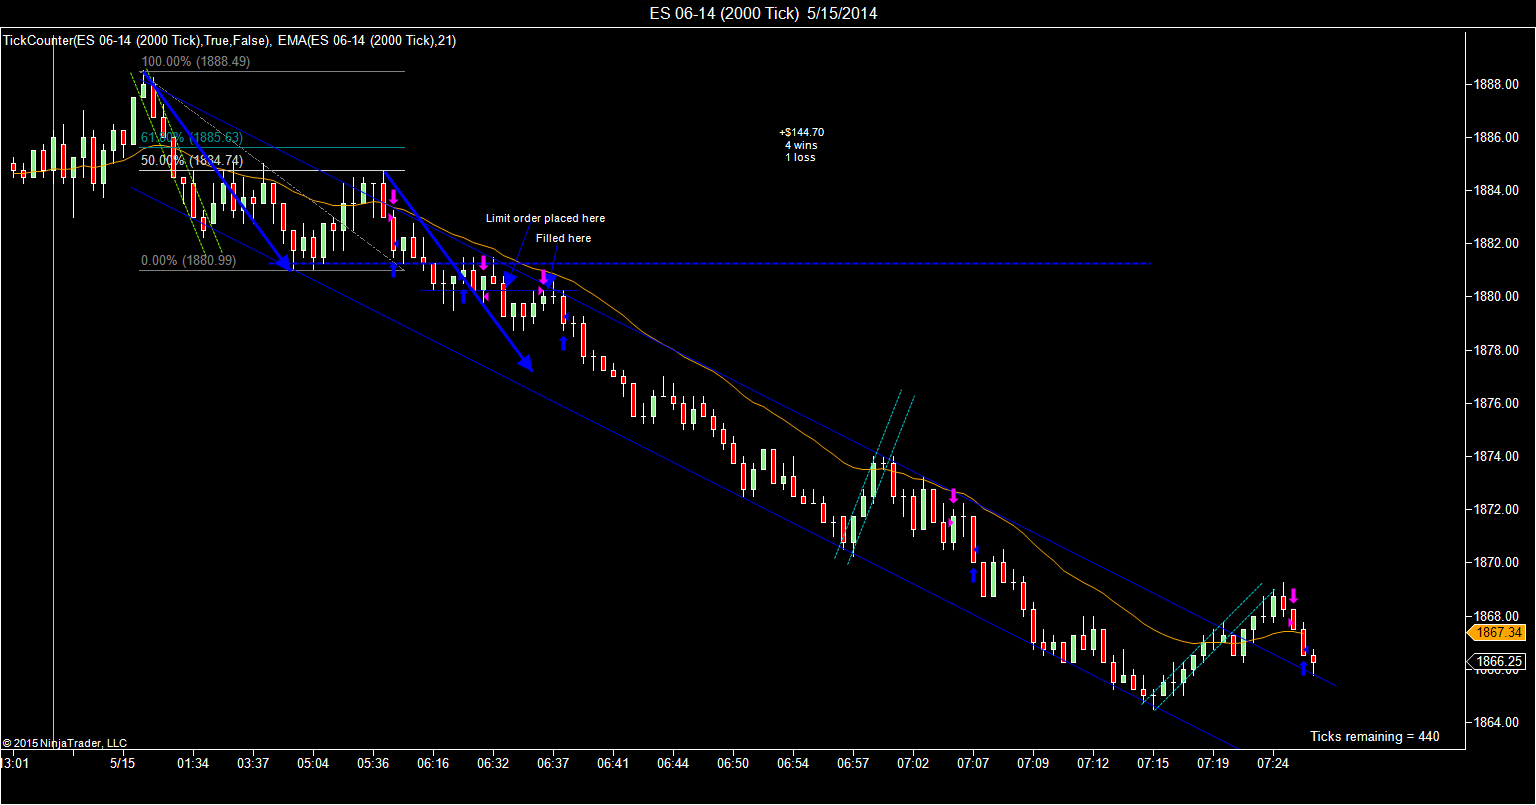Select the +$144.70 profit annotation

point(801,132)
